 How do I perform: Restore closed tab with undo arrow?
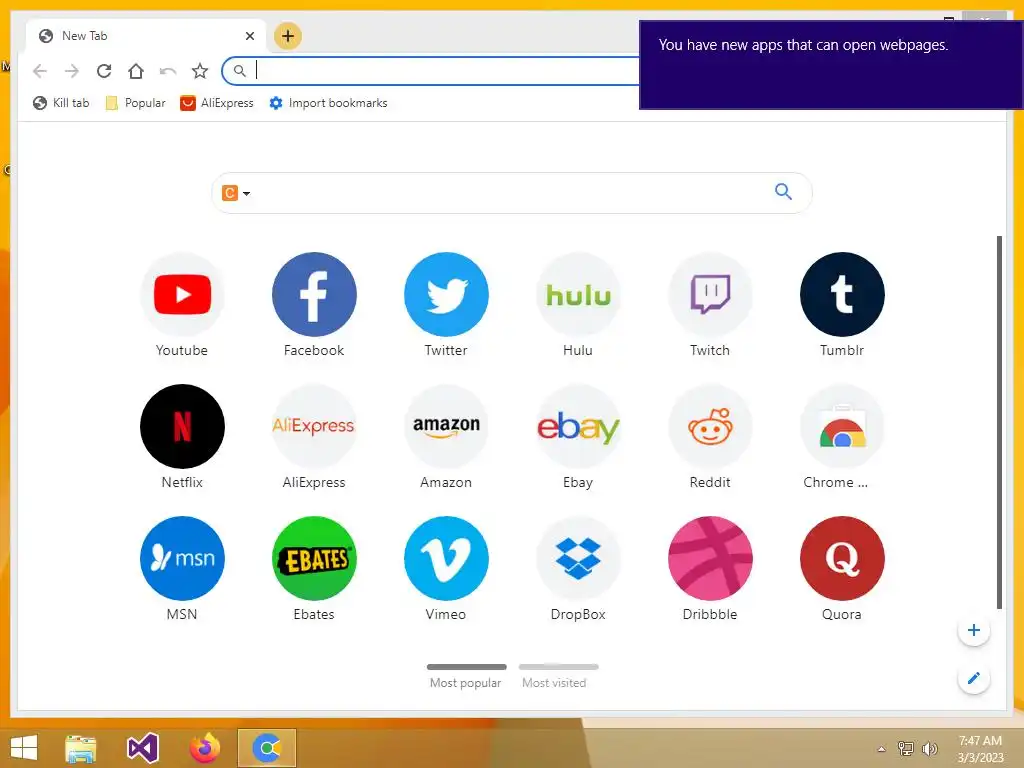coord(168,71)
